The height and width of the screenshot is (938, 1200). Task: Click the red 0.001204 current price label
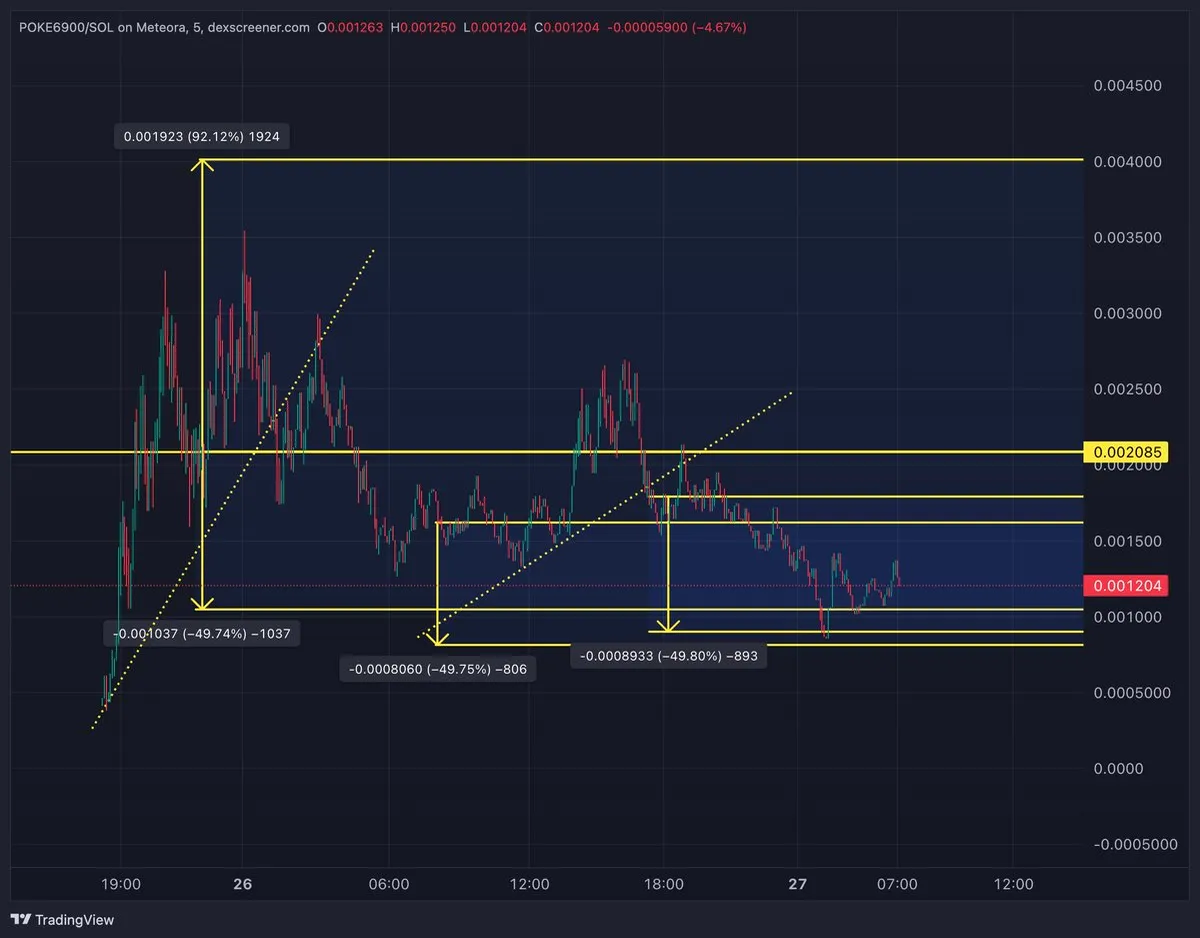pyautogui.click(x=1127, y=586)
